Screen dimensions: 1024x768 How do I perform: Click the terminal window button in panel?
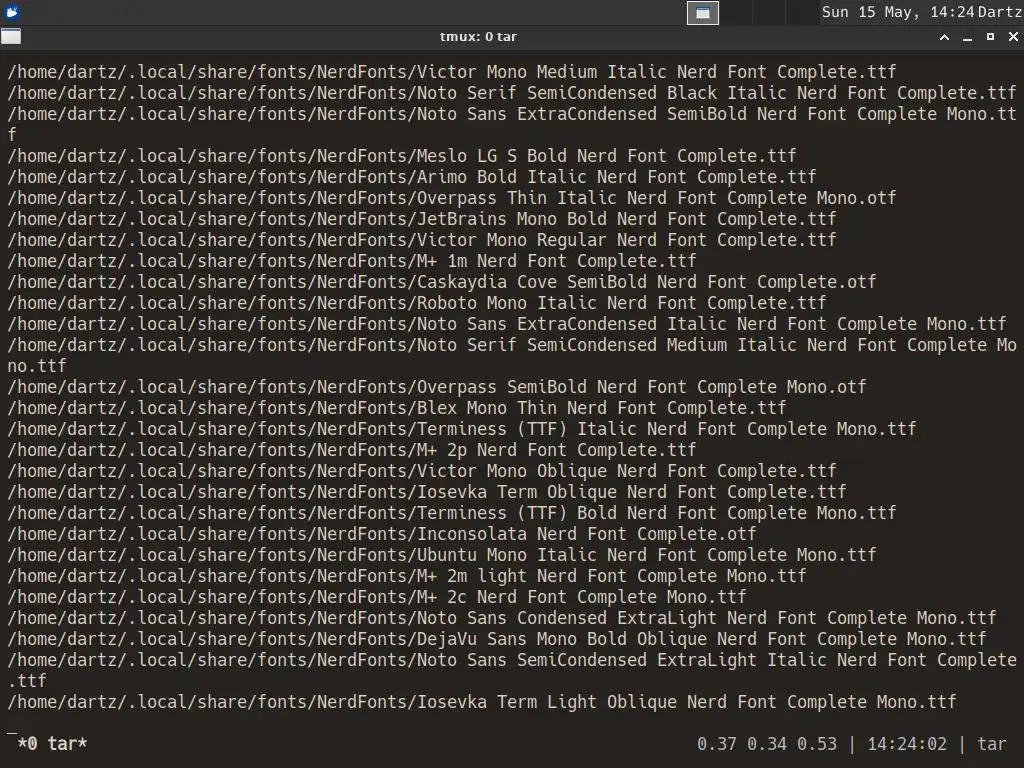tap(703, 12)
